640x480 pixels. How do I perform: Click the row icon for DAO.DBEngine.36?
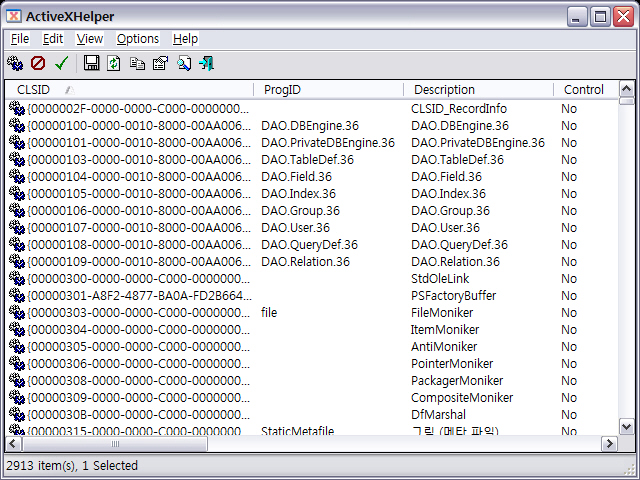pyautogui.click(x=17, y=125)
